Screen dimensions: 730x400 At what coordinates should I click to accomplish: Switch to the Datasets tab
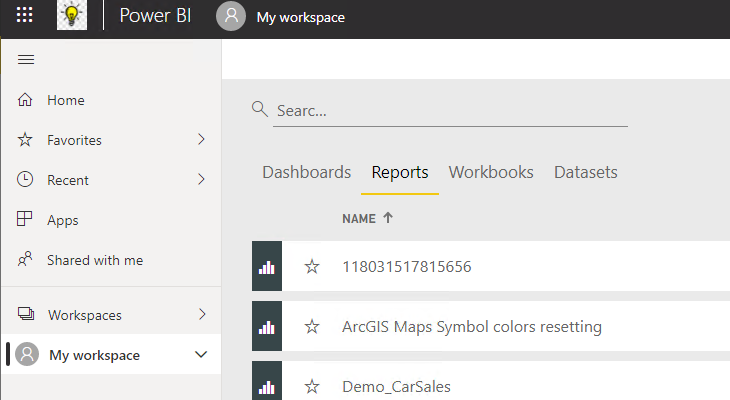[586, 172]
